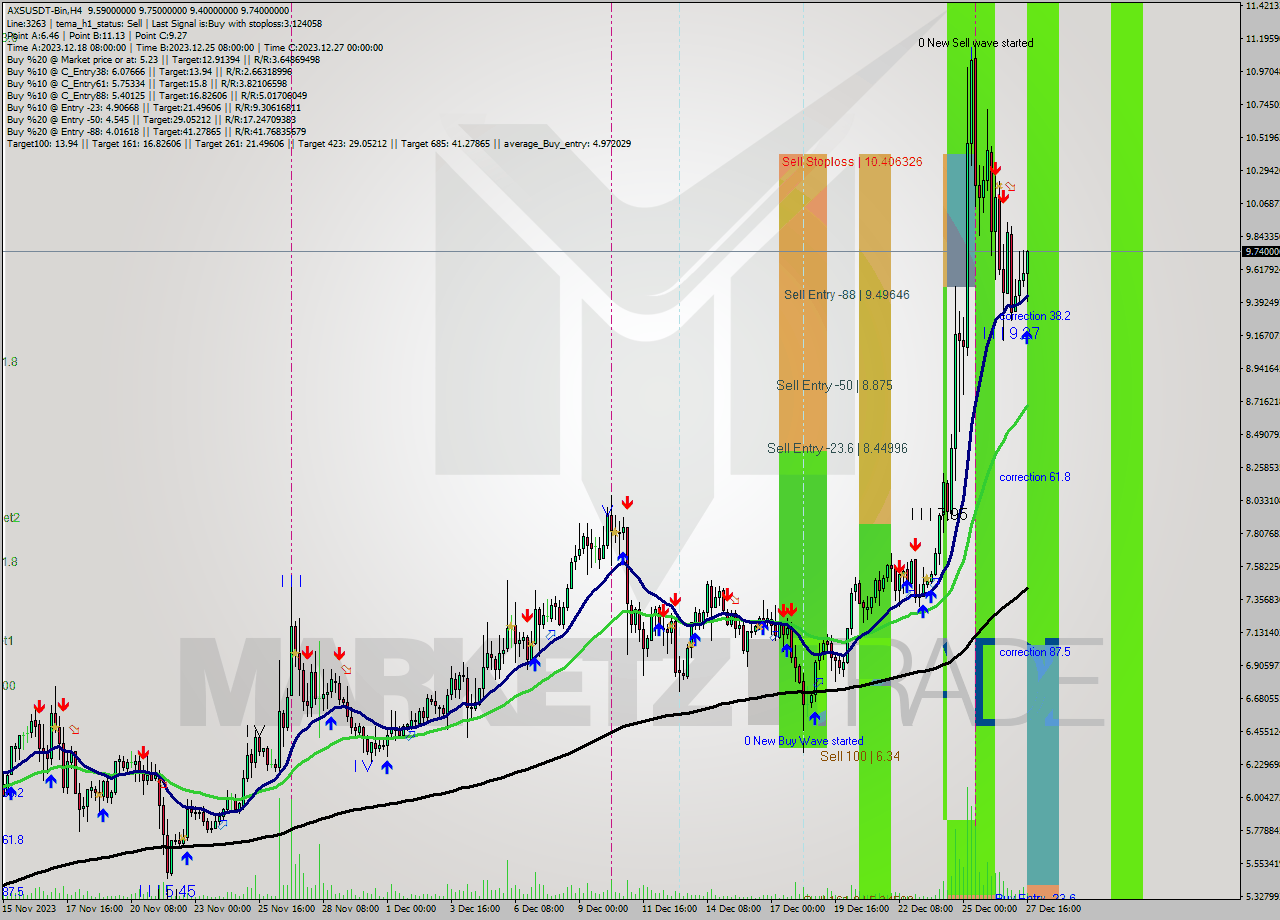This screenshot has width=1280, height=920.
Task: Click the 7.58225 price axis label
Action: click(x=1261, y=567)
